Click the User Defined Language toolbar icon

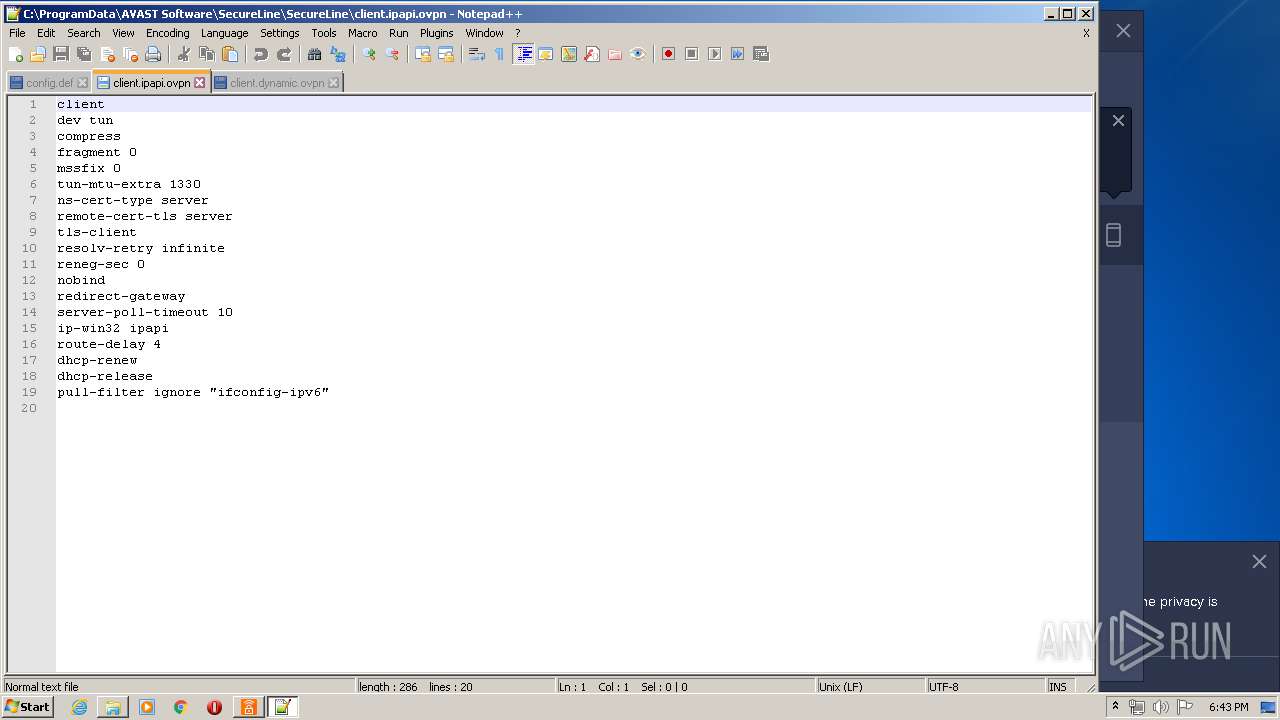pyautogui.click(x=546, y=54)
